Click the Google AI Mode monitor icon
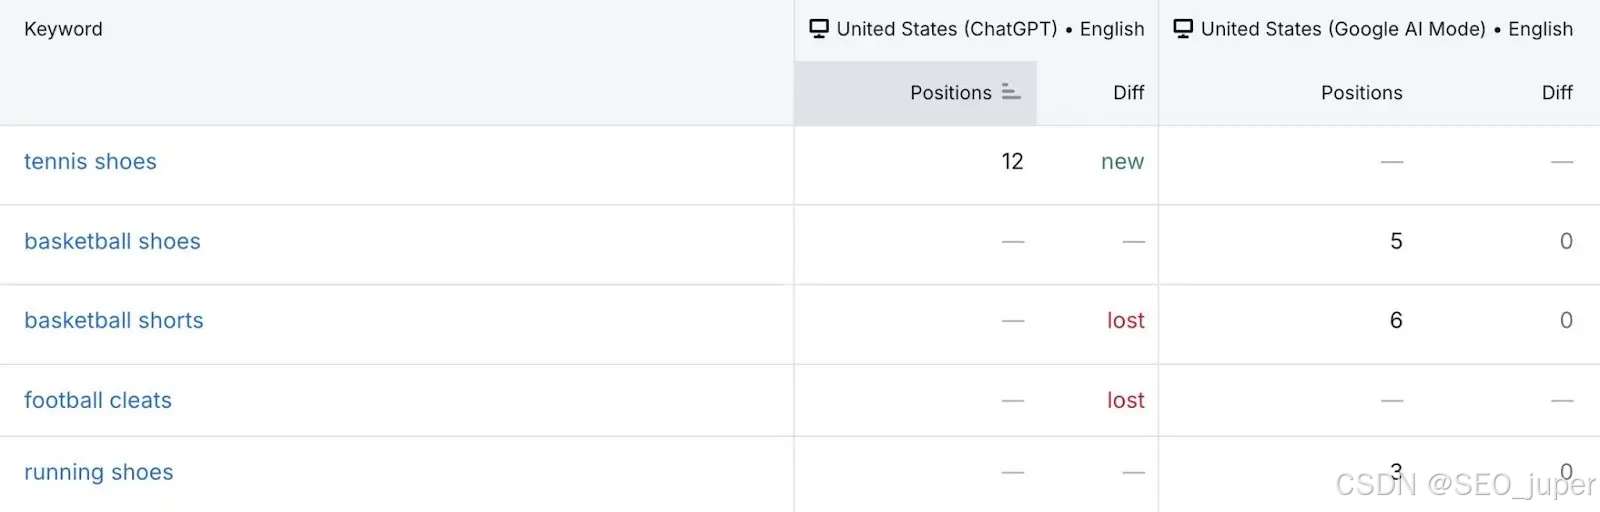This screenshot has height=512, width=1600. (1183, 28)
